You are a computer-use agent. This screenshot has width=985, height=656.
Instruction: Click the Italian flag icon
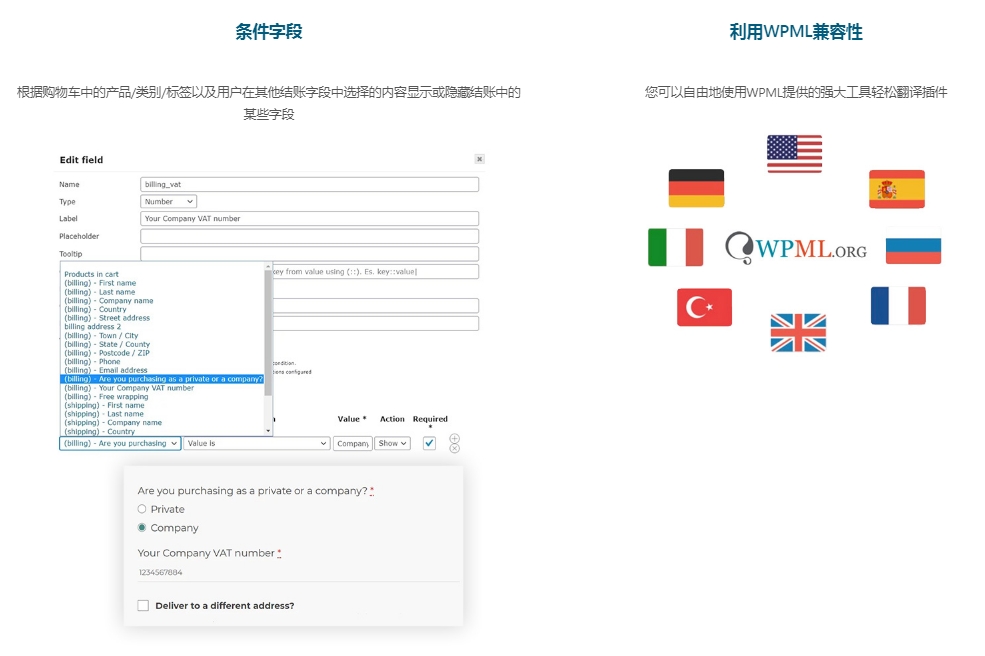click(x=675, y=247)
